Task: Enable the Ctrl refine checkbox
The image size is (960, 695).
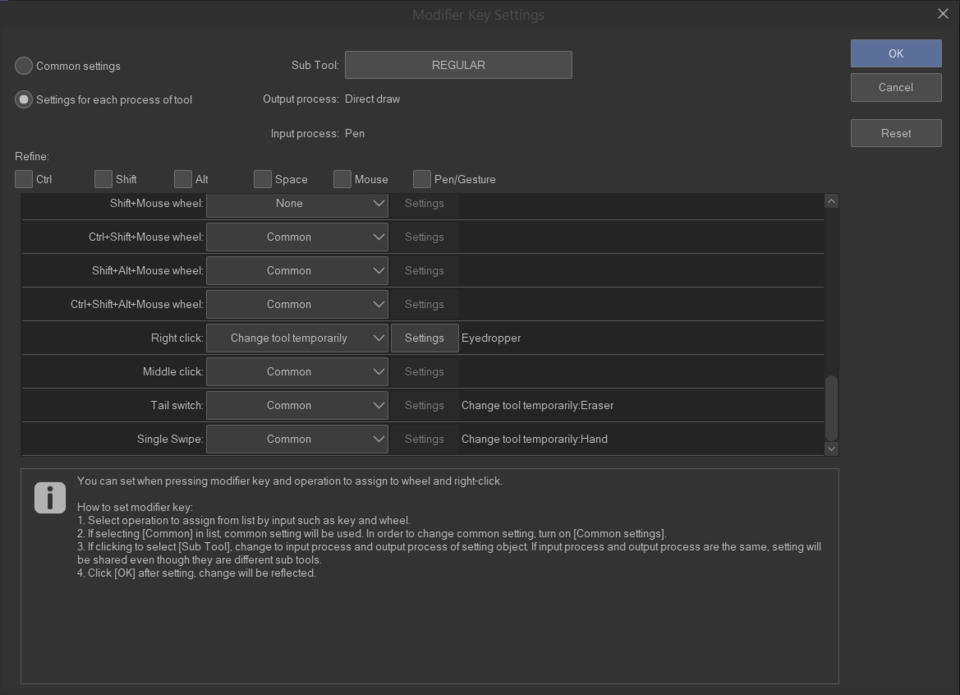Action: (x=24, y=179)
